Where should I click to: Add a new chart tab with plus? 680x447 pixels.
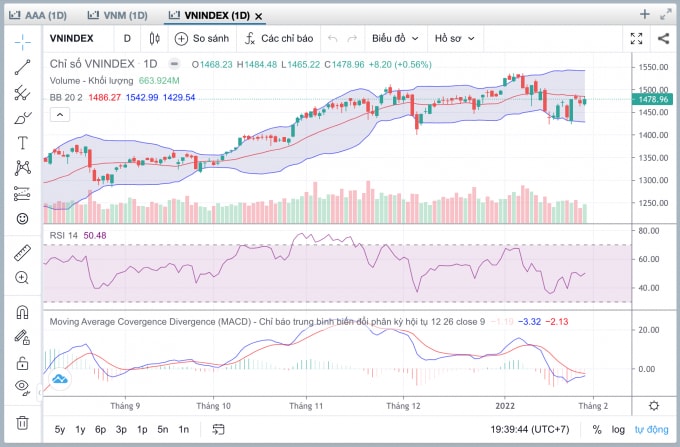click(x=645, y=14)
